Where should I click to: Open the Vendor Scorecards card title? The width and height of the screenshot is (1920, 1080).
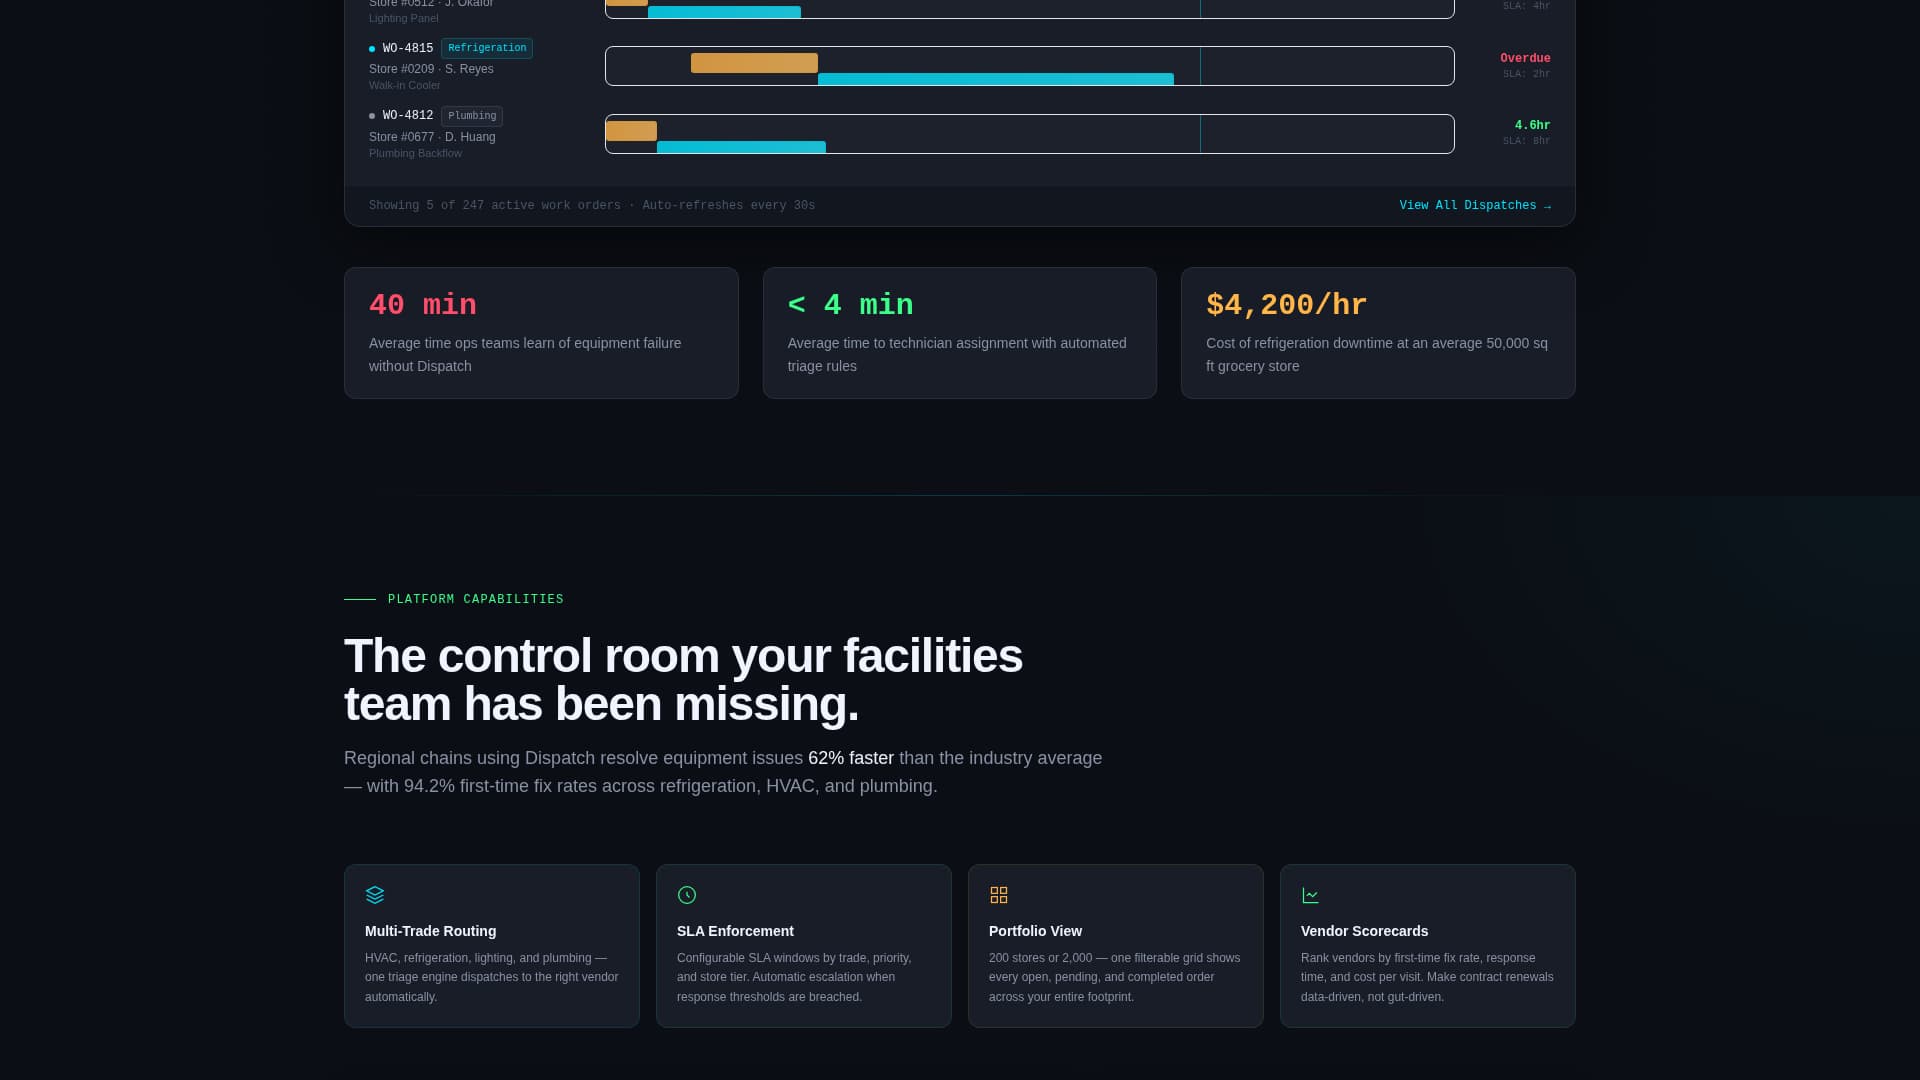pyautogui.click(x=1364, y=931)
